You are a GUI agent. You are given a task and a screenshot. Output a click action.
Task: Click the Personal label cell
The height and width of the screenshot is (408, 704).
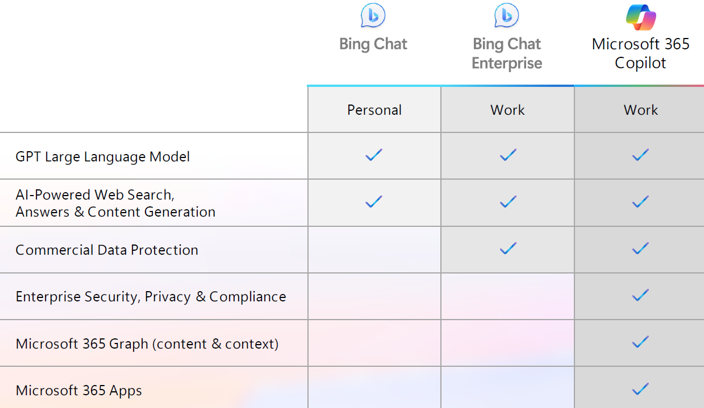(x=374, y=110)
